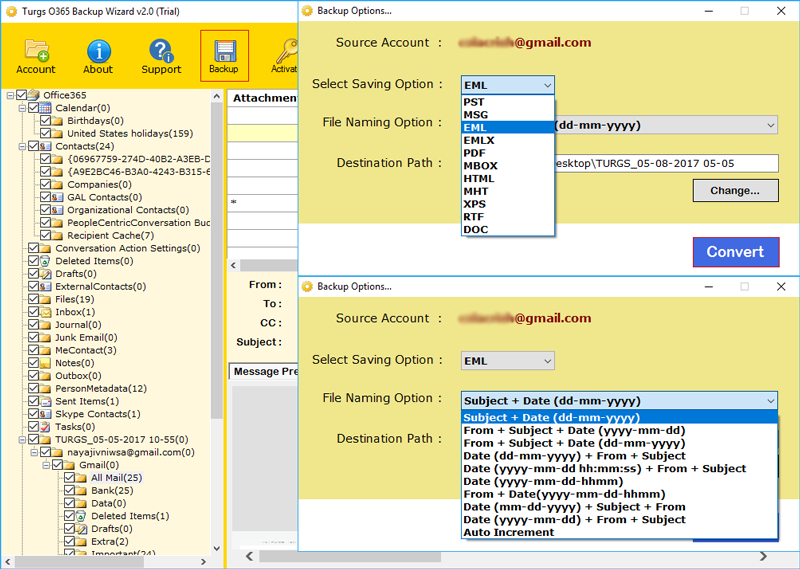Uncheck the Bank(25) checkbox
This screenshot has width=800, height=569.
(69, 490)
